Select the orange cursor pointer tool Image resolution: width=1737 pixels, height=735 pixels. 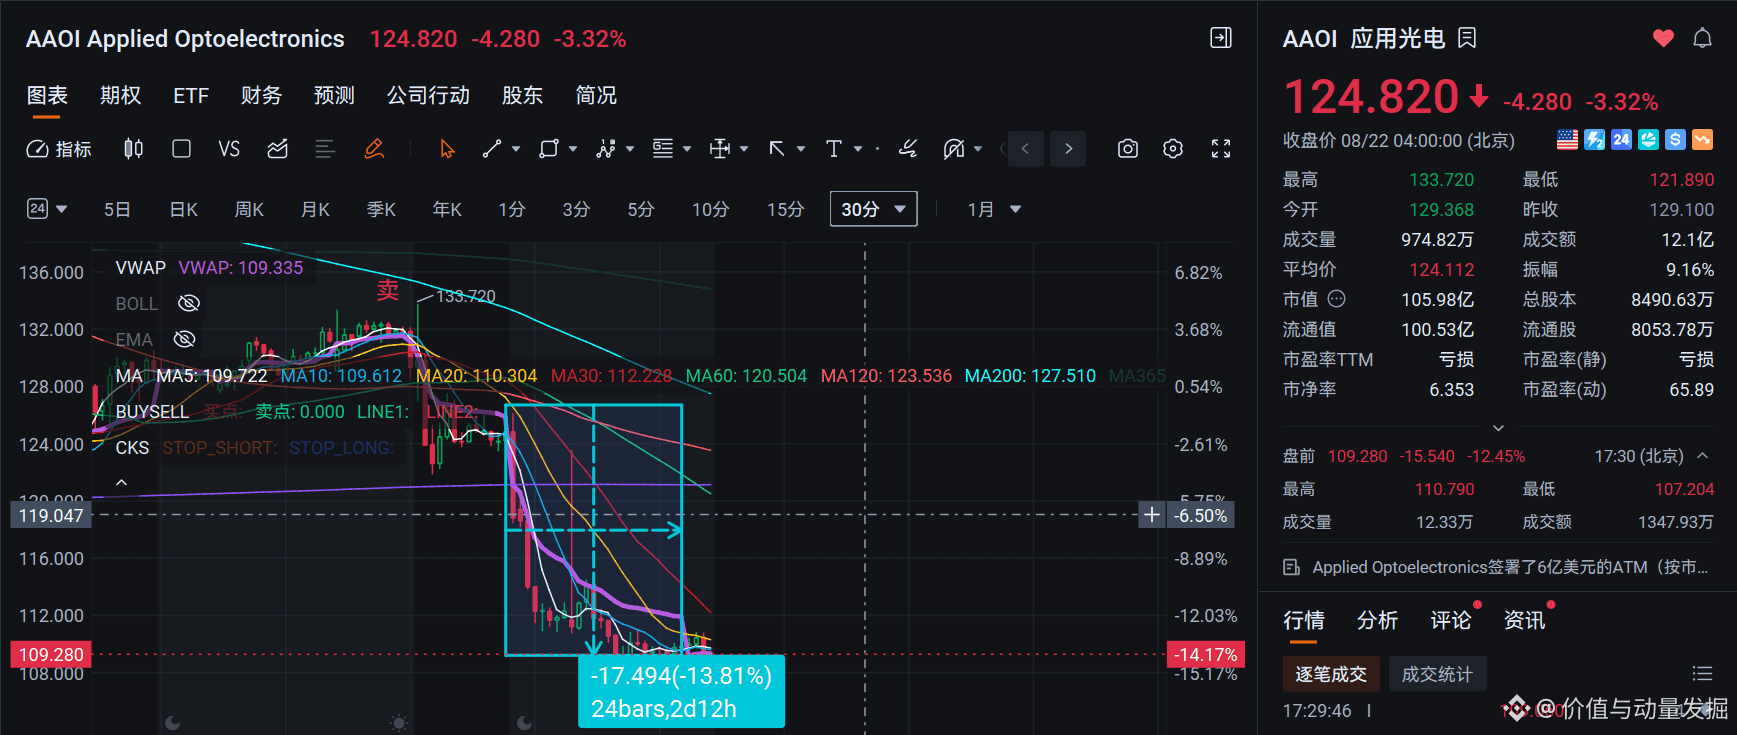pos(447,149)
